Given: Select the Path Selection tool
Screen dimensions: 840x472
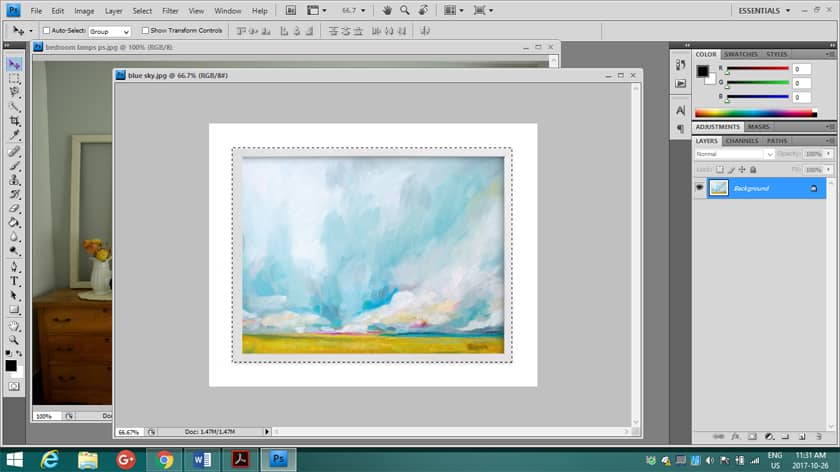Looking at the screenshot, I should (x=14, y=295).
